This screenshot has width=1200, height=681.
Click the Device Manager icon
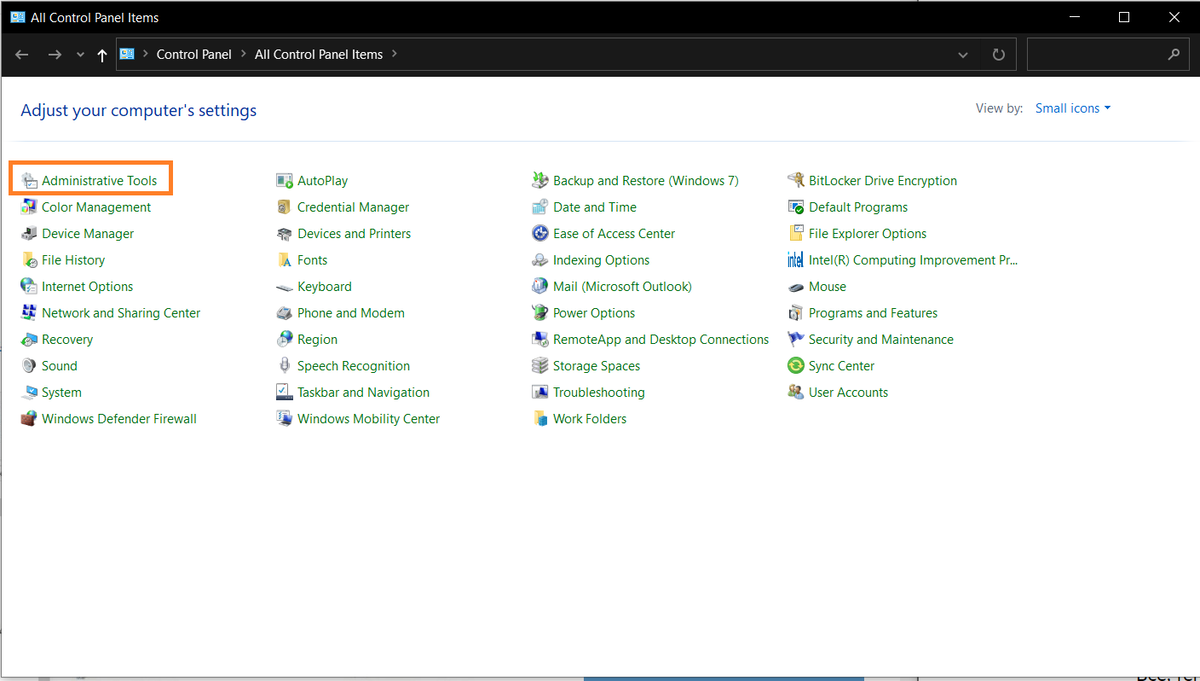(x=29, y=234)
